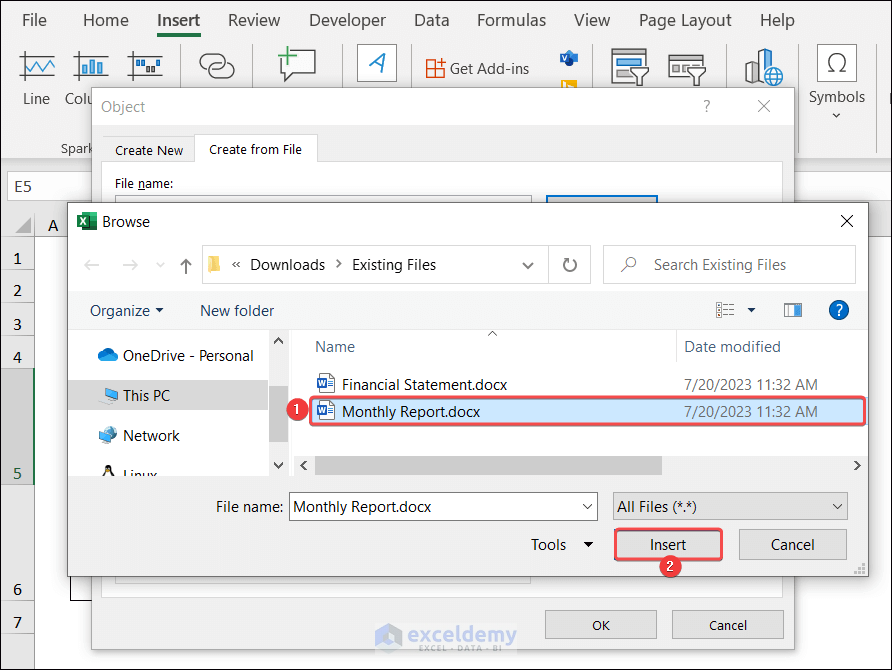Open the View ribbon tab

592,20
